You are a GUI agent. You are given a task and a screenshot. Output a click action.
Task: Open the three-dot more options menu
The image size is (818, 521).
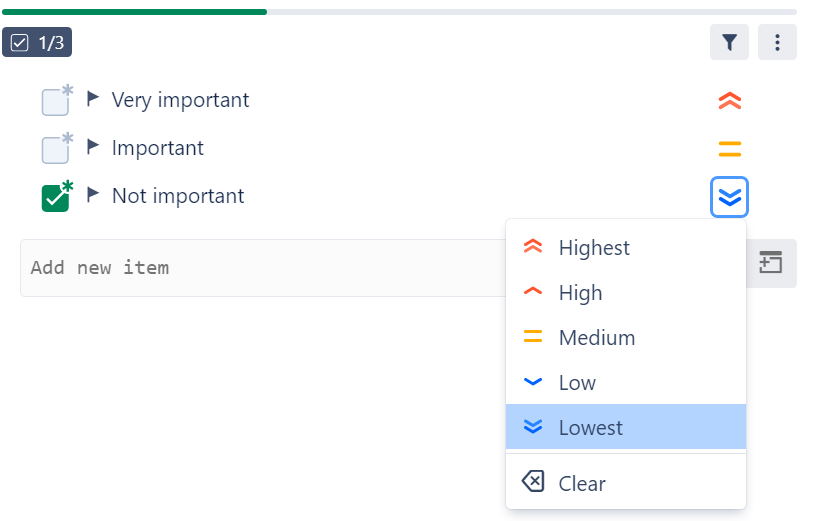pos(777,42)
